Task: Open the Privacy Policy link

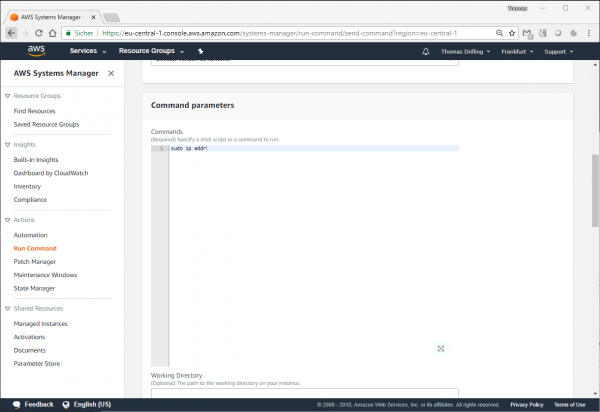Action: coord(527,405)
